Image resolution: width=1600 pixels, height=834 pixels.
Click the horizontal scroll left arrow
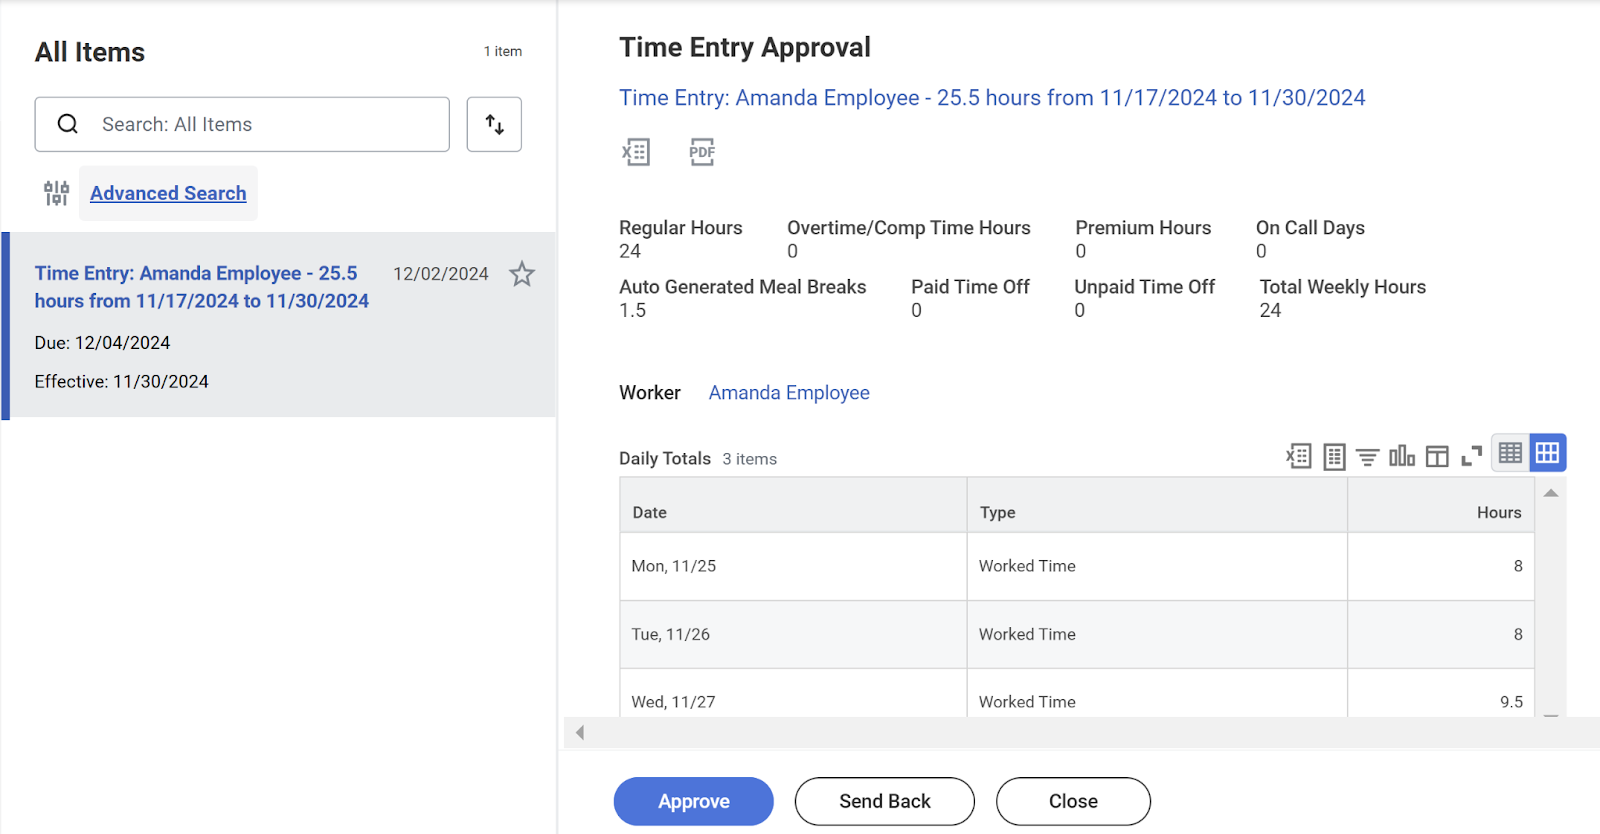pos(580,733)
